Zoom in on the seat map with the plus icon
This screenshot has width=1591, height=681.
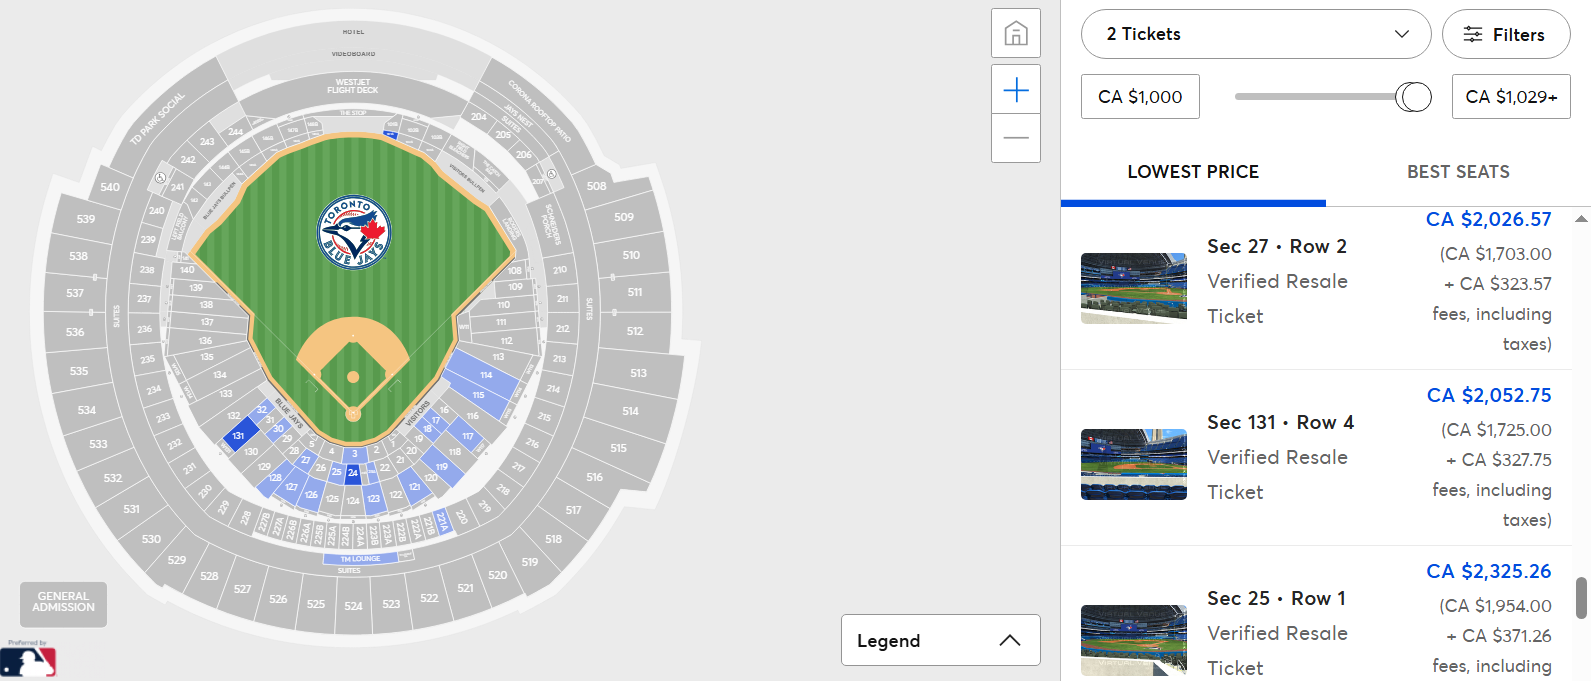pyautogui.click(x=1016, y=89)
